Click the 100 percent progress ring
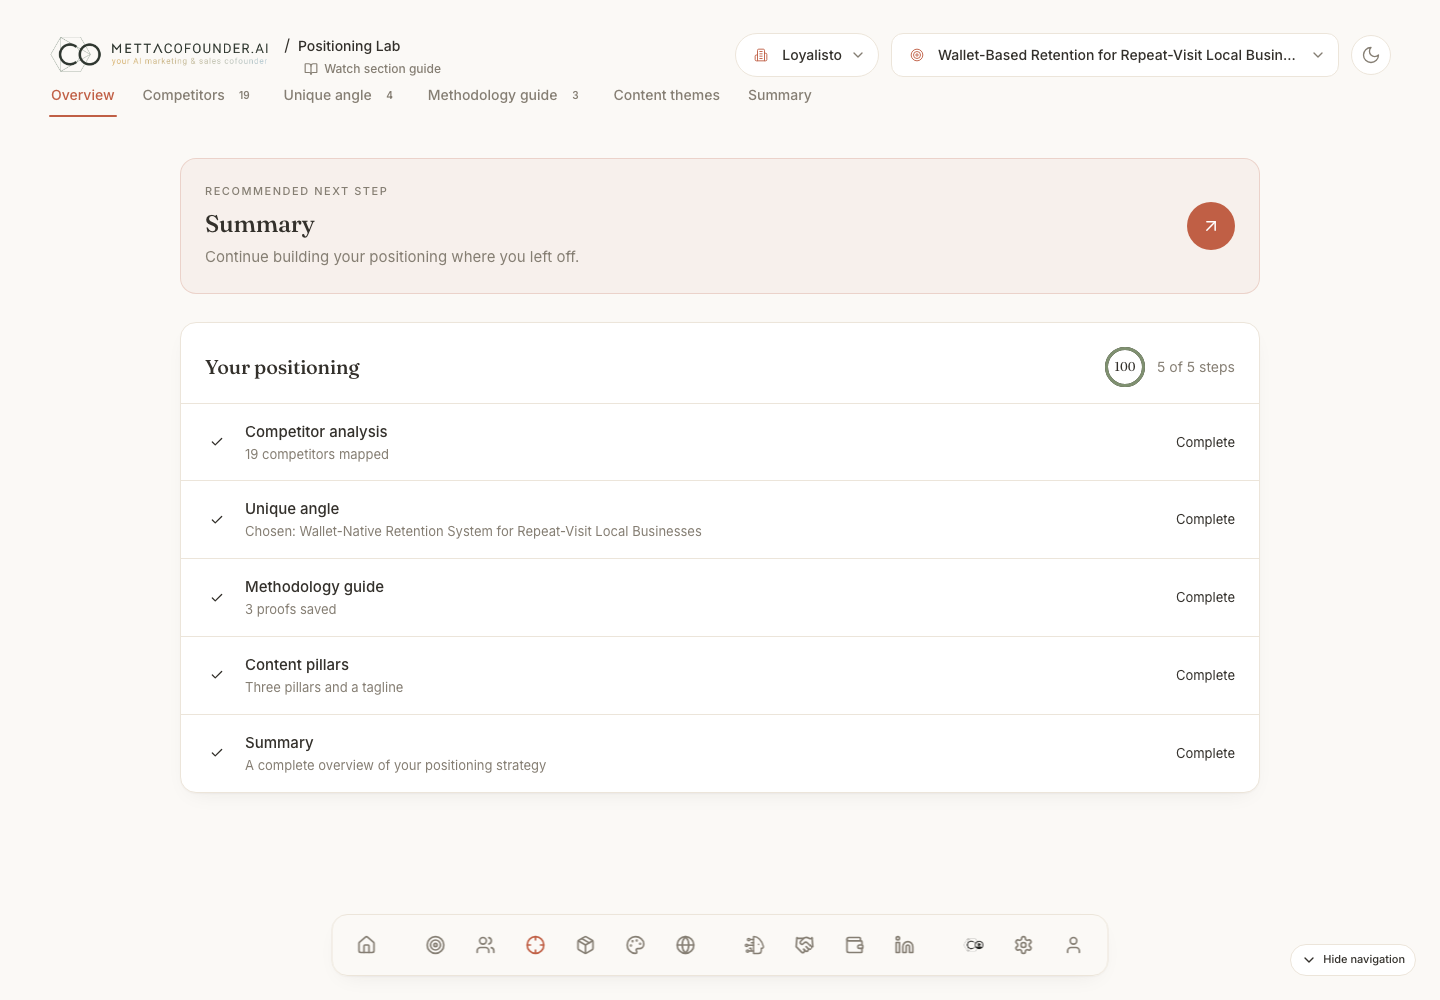 pyautogui.click(x=1125, y=367)
